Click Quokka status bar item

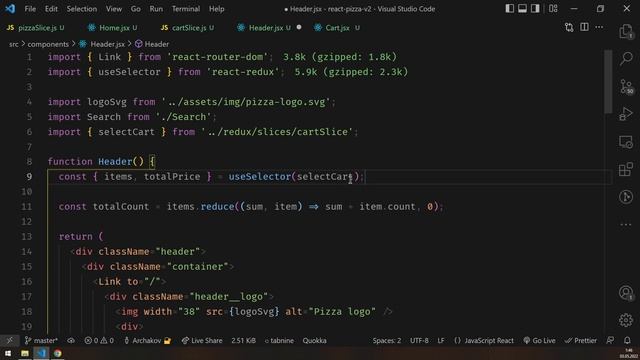pyautogui.click(x=314, y=340)
